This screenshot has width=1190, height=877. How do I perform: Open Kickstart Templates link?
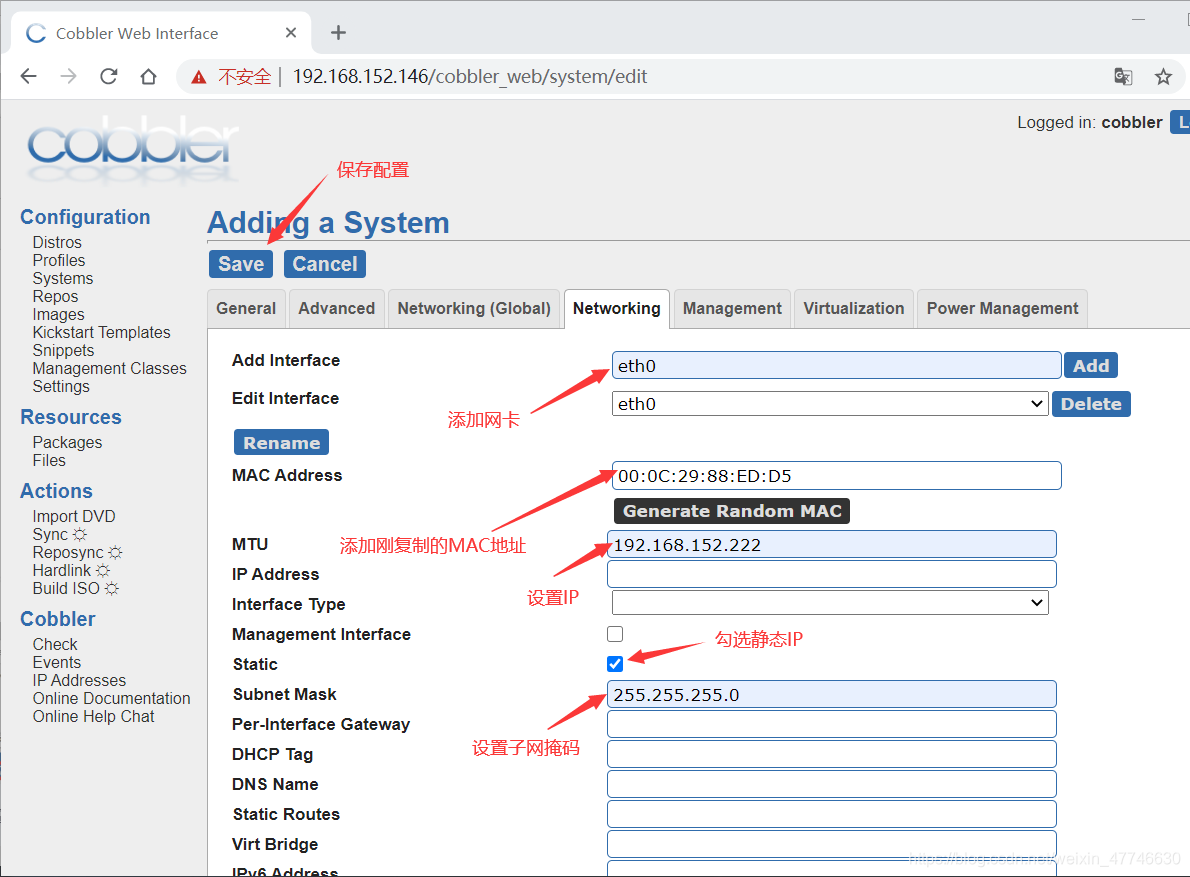tap(102, 332)
